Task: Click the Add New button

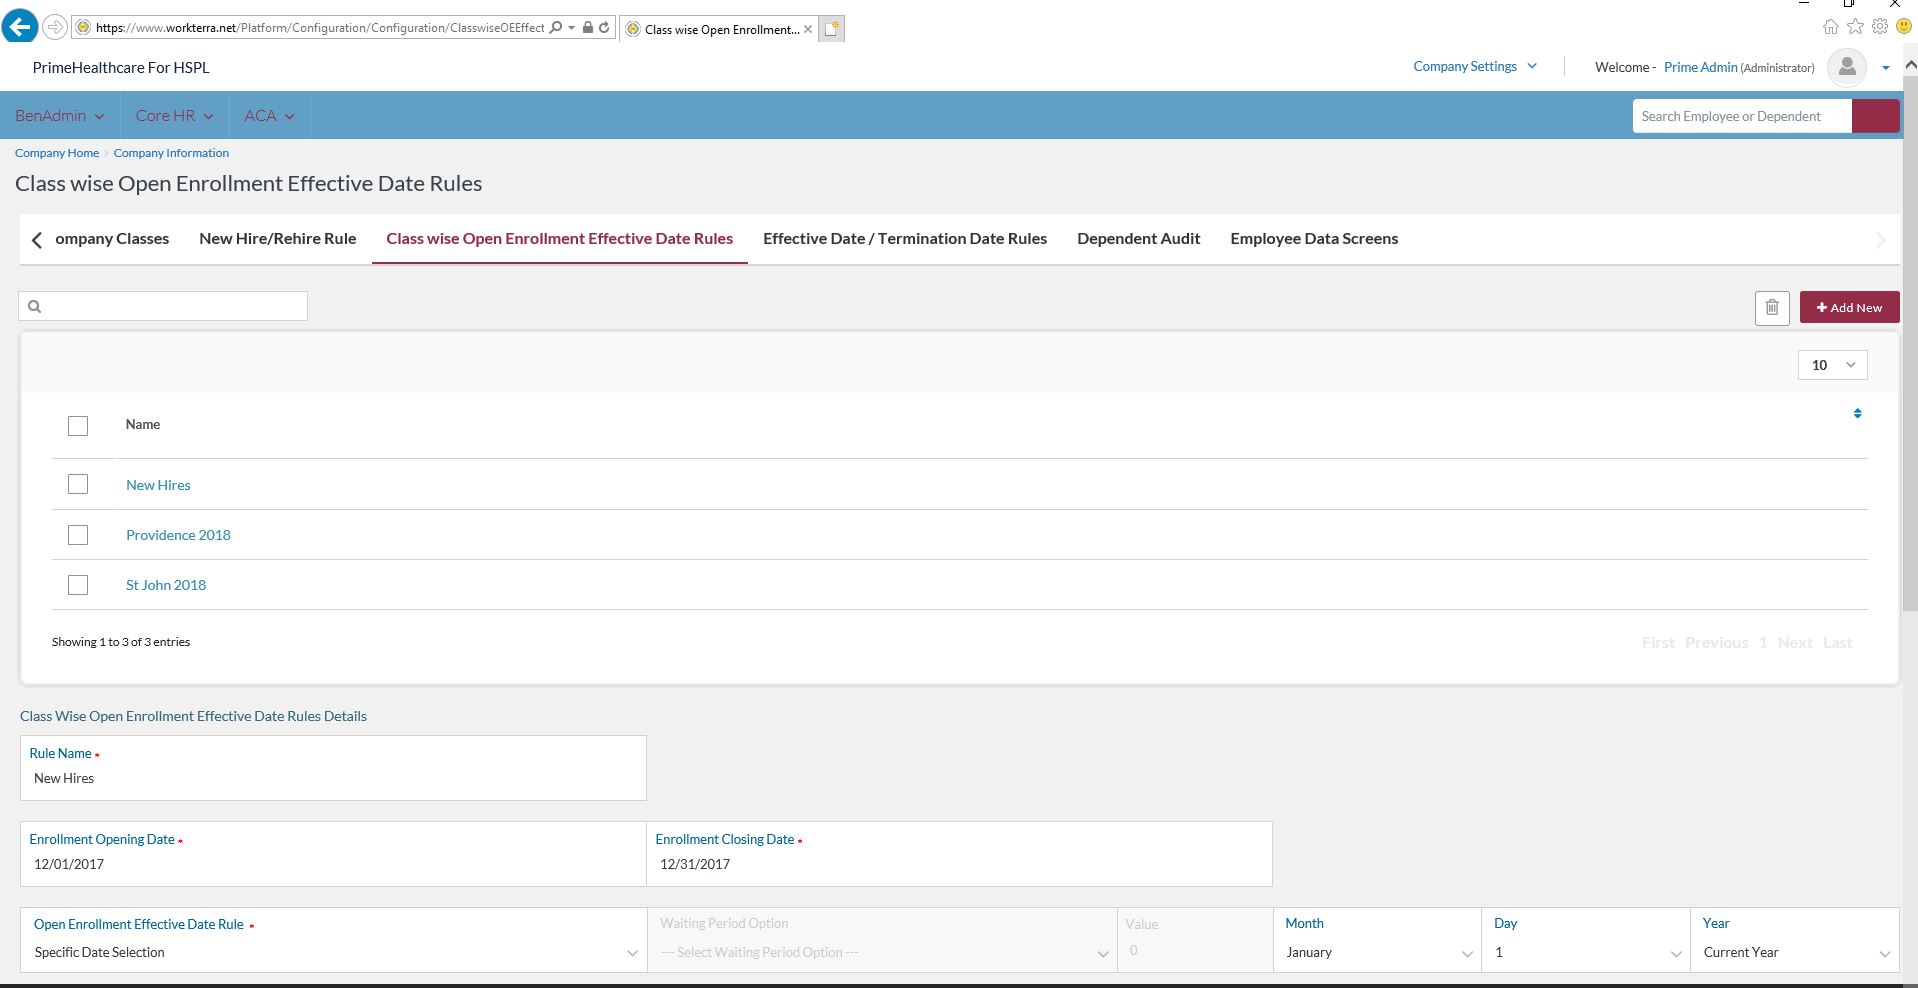Action: coord(1849,308)
